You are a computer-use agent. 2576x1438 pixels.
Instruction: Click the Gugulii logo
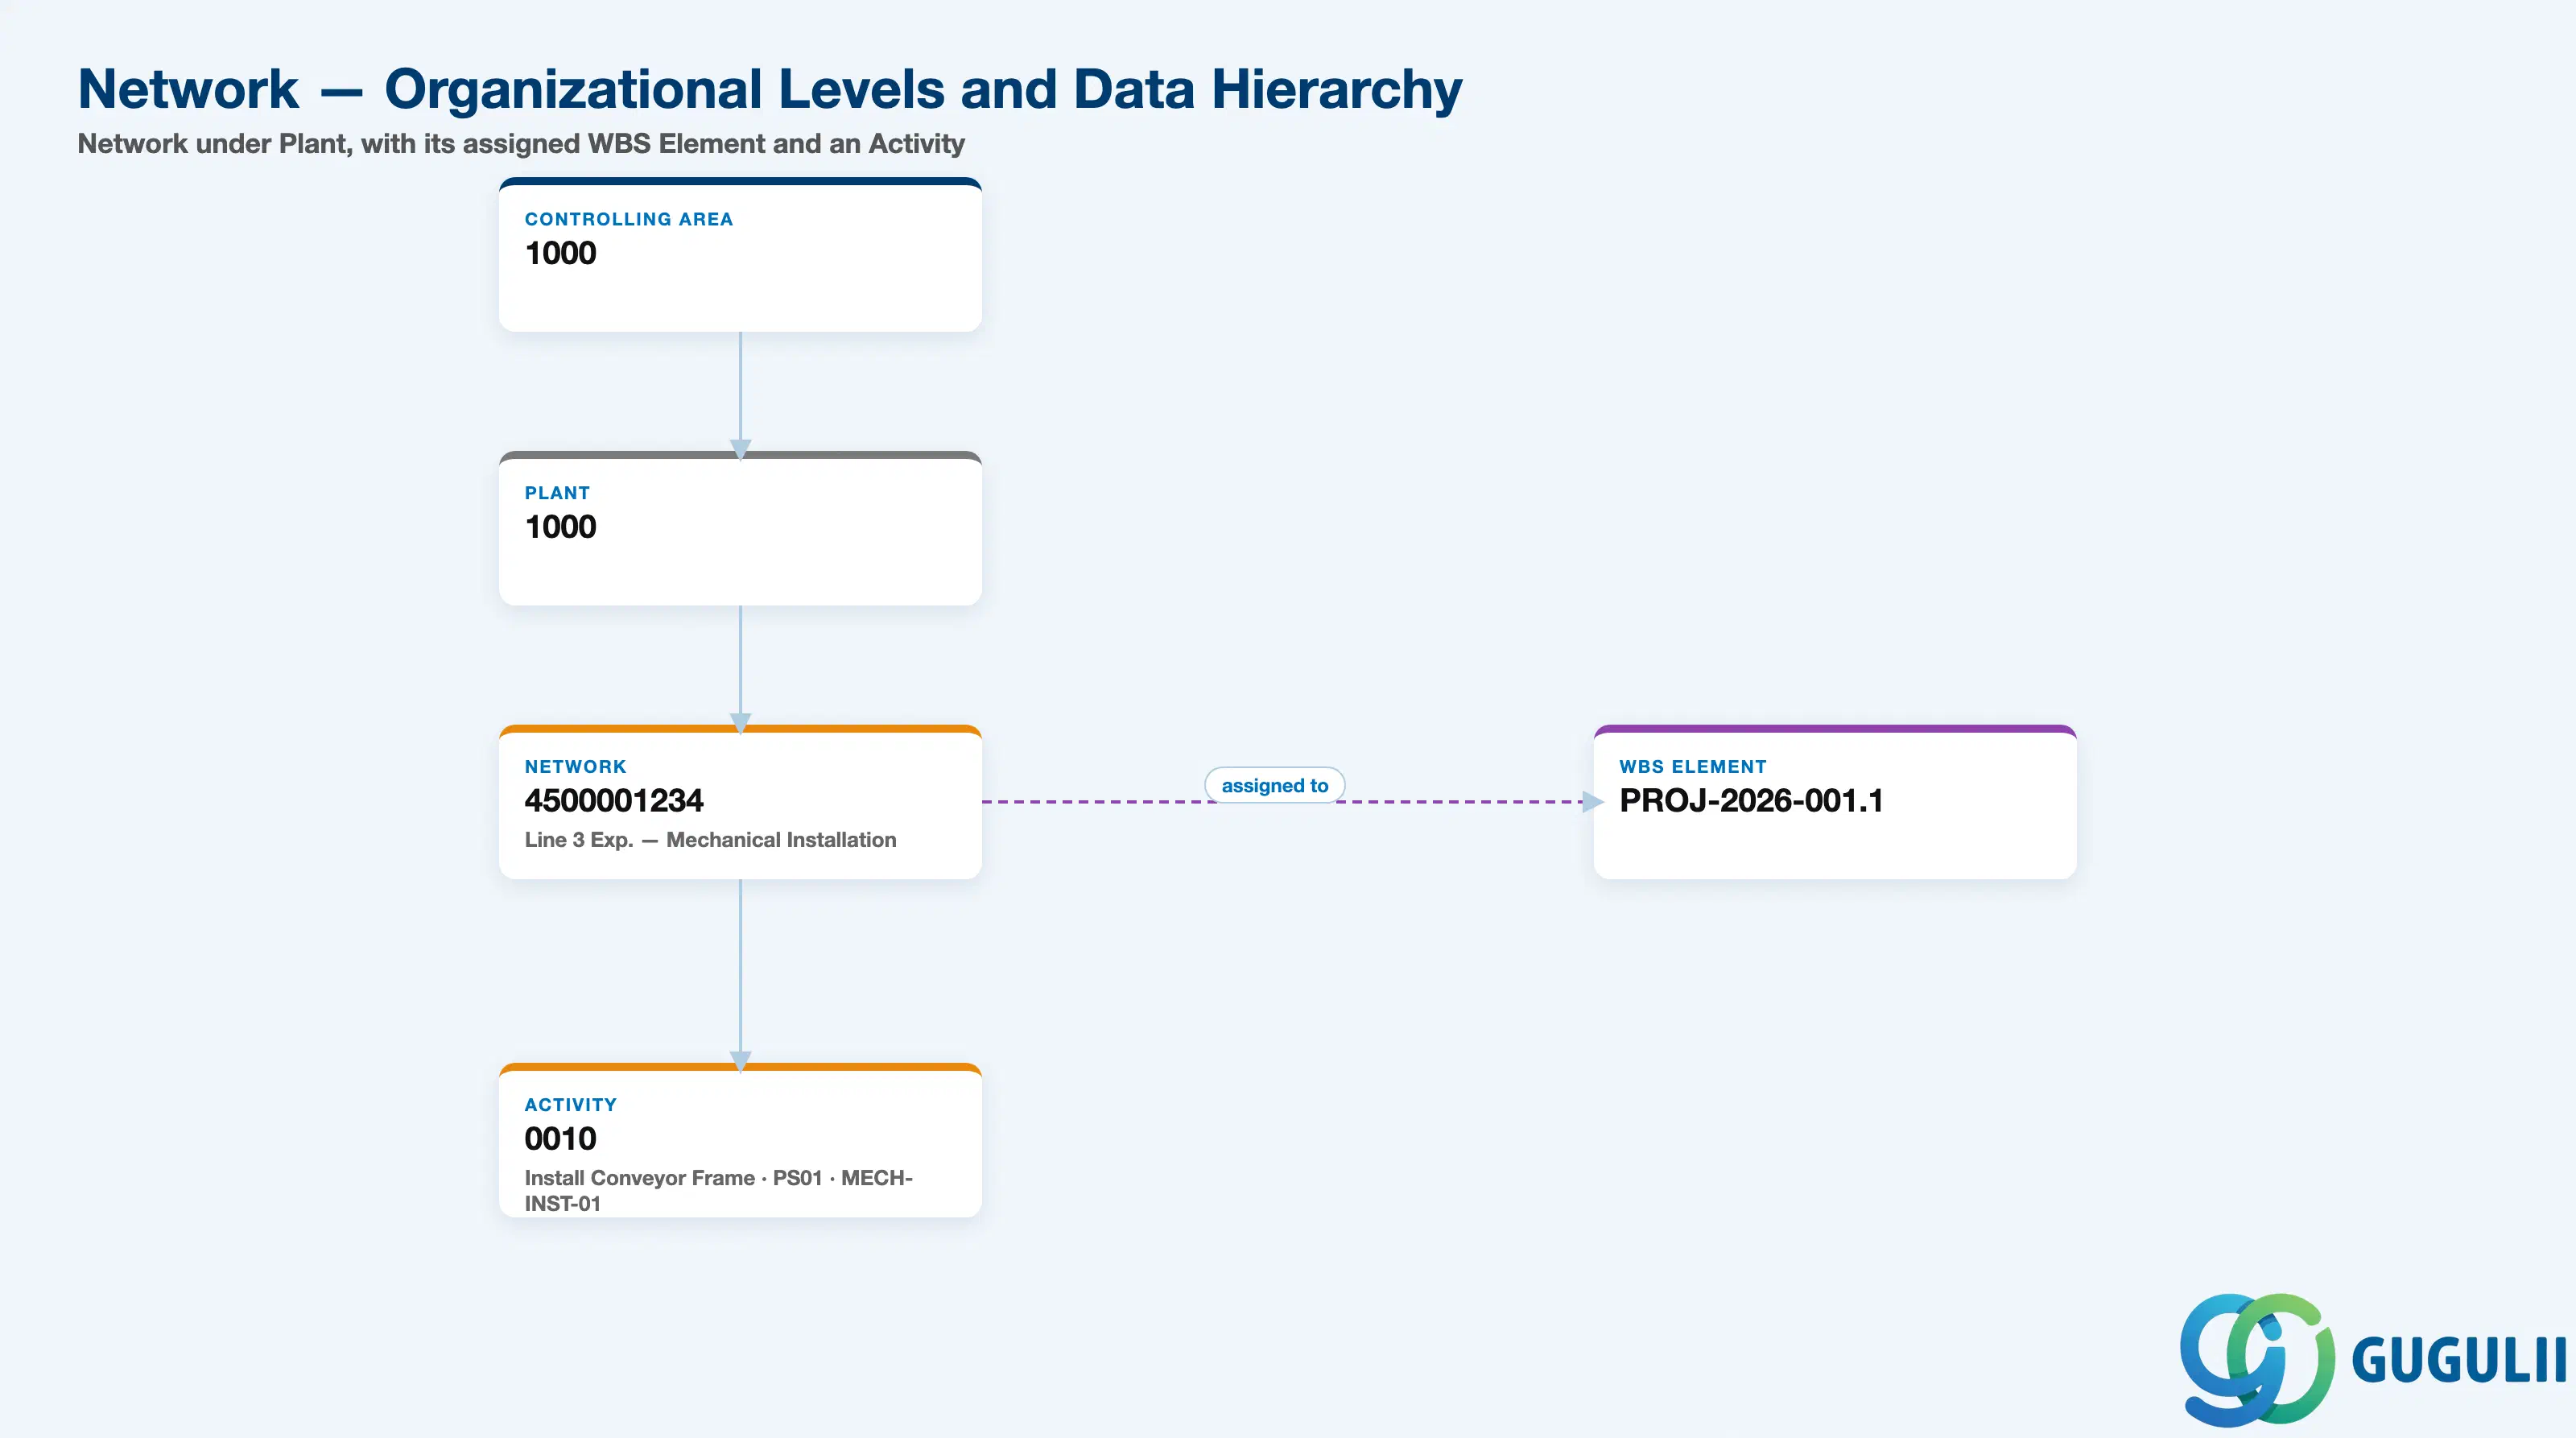click(x=2372, y=1359)
